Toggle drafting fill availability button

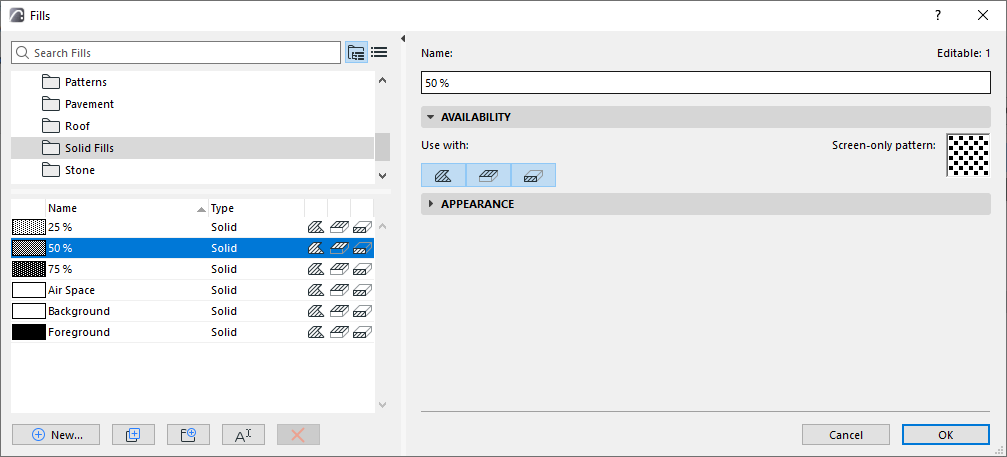443,175
